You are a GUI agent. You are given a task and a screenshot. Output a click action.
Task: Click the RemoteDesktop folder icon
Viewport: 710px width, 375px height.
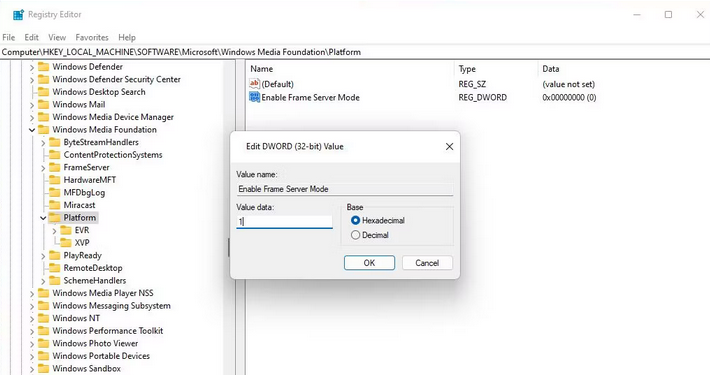[55, 268]
